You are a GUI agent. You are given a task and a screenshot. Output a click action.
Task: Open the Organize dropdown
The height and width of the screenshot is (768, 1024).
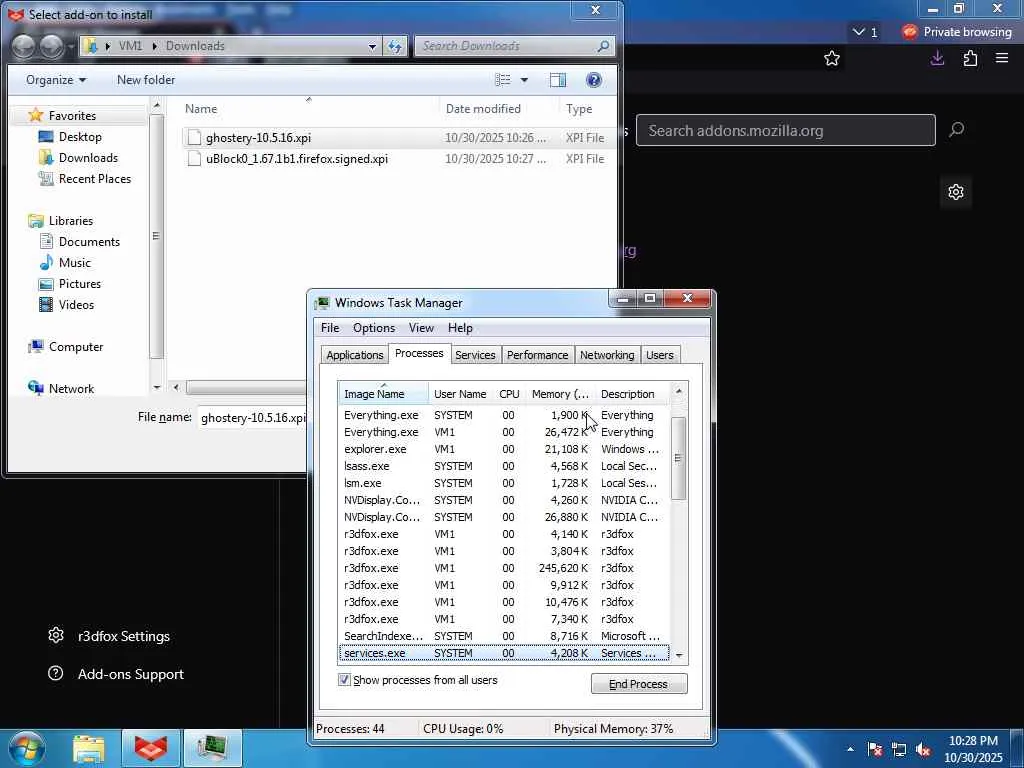56,80
